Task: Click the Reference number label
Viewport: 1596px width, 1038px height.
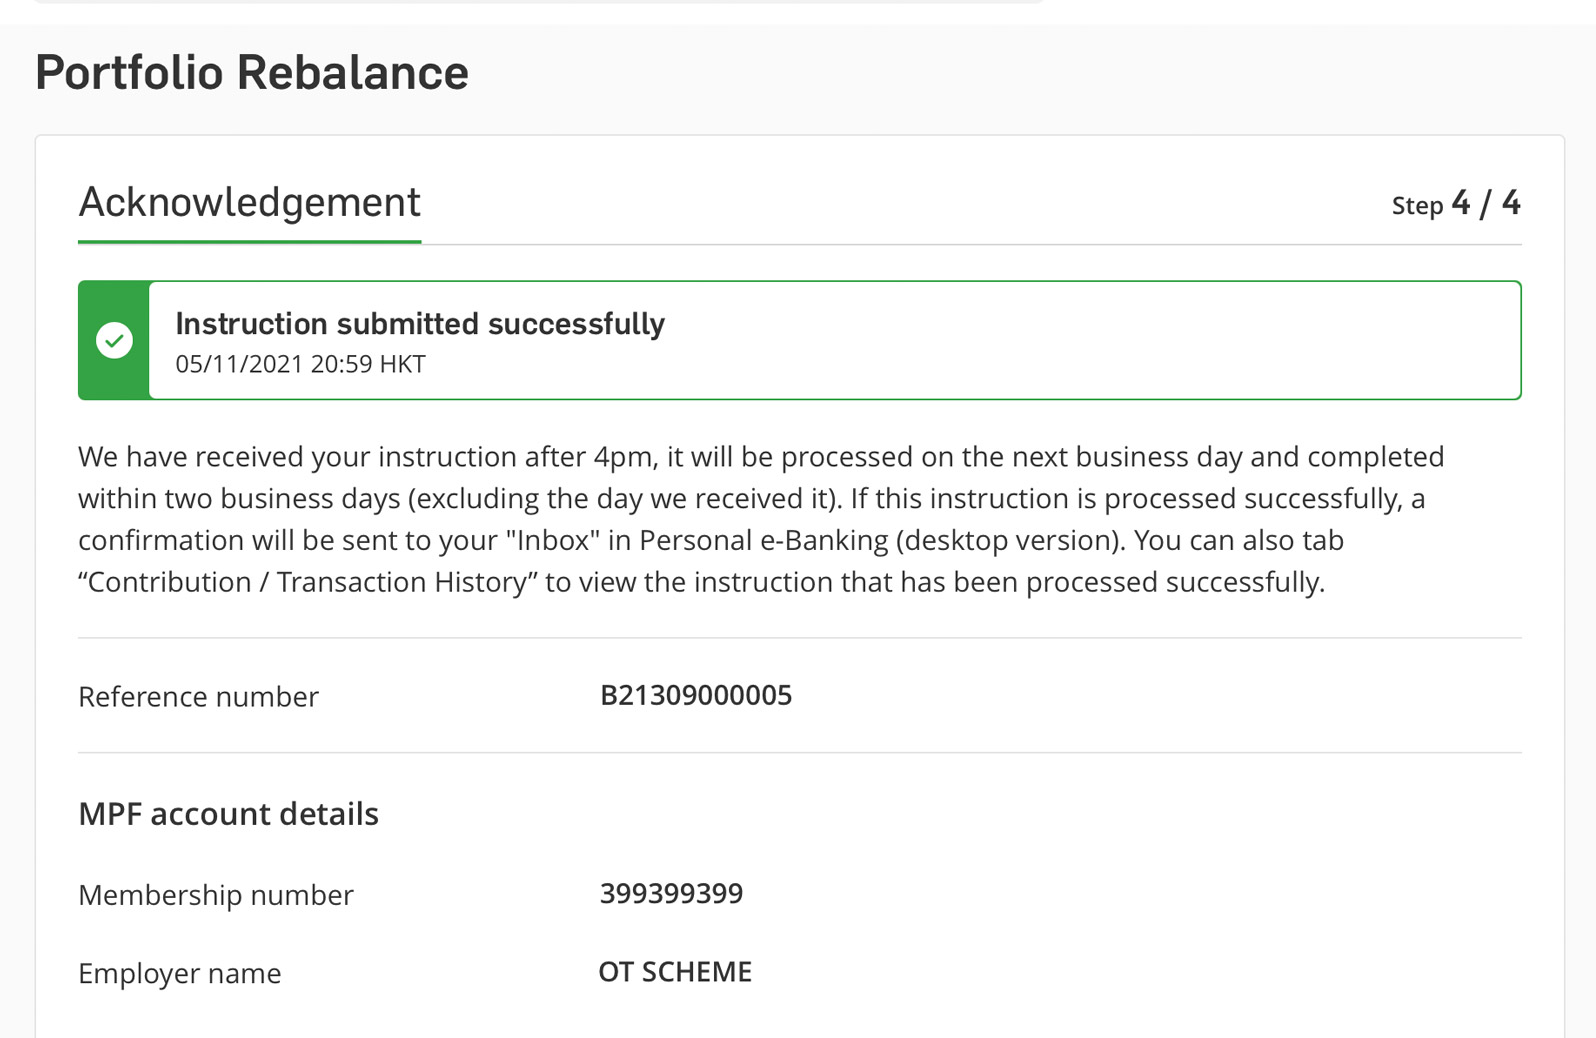Action: pos(198,697)
